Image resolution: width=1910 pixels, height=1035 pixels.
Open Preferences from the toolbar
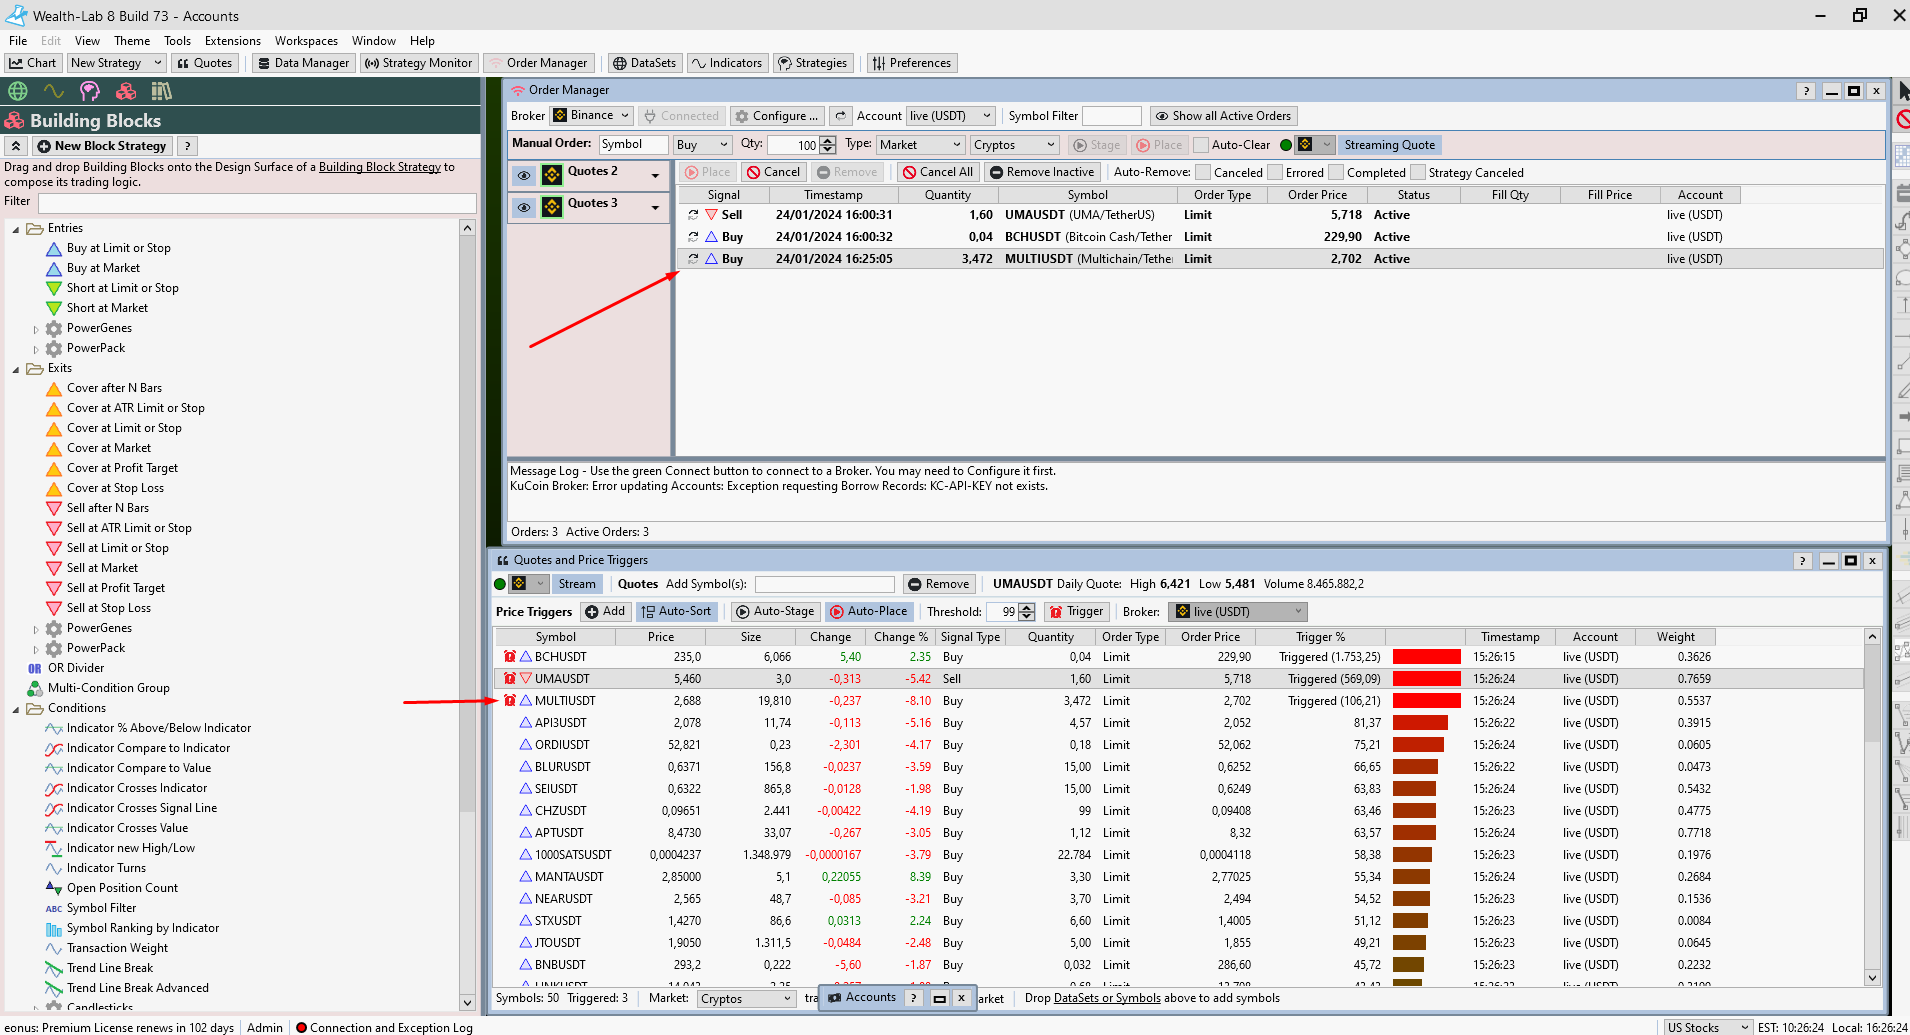[911, 63]
